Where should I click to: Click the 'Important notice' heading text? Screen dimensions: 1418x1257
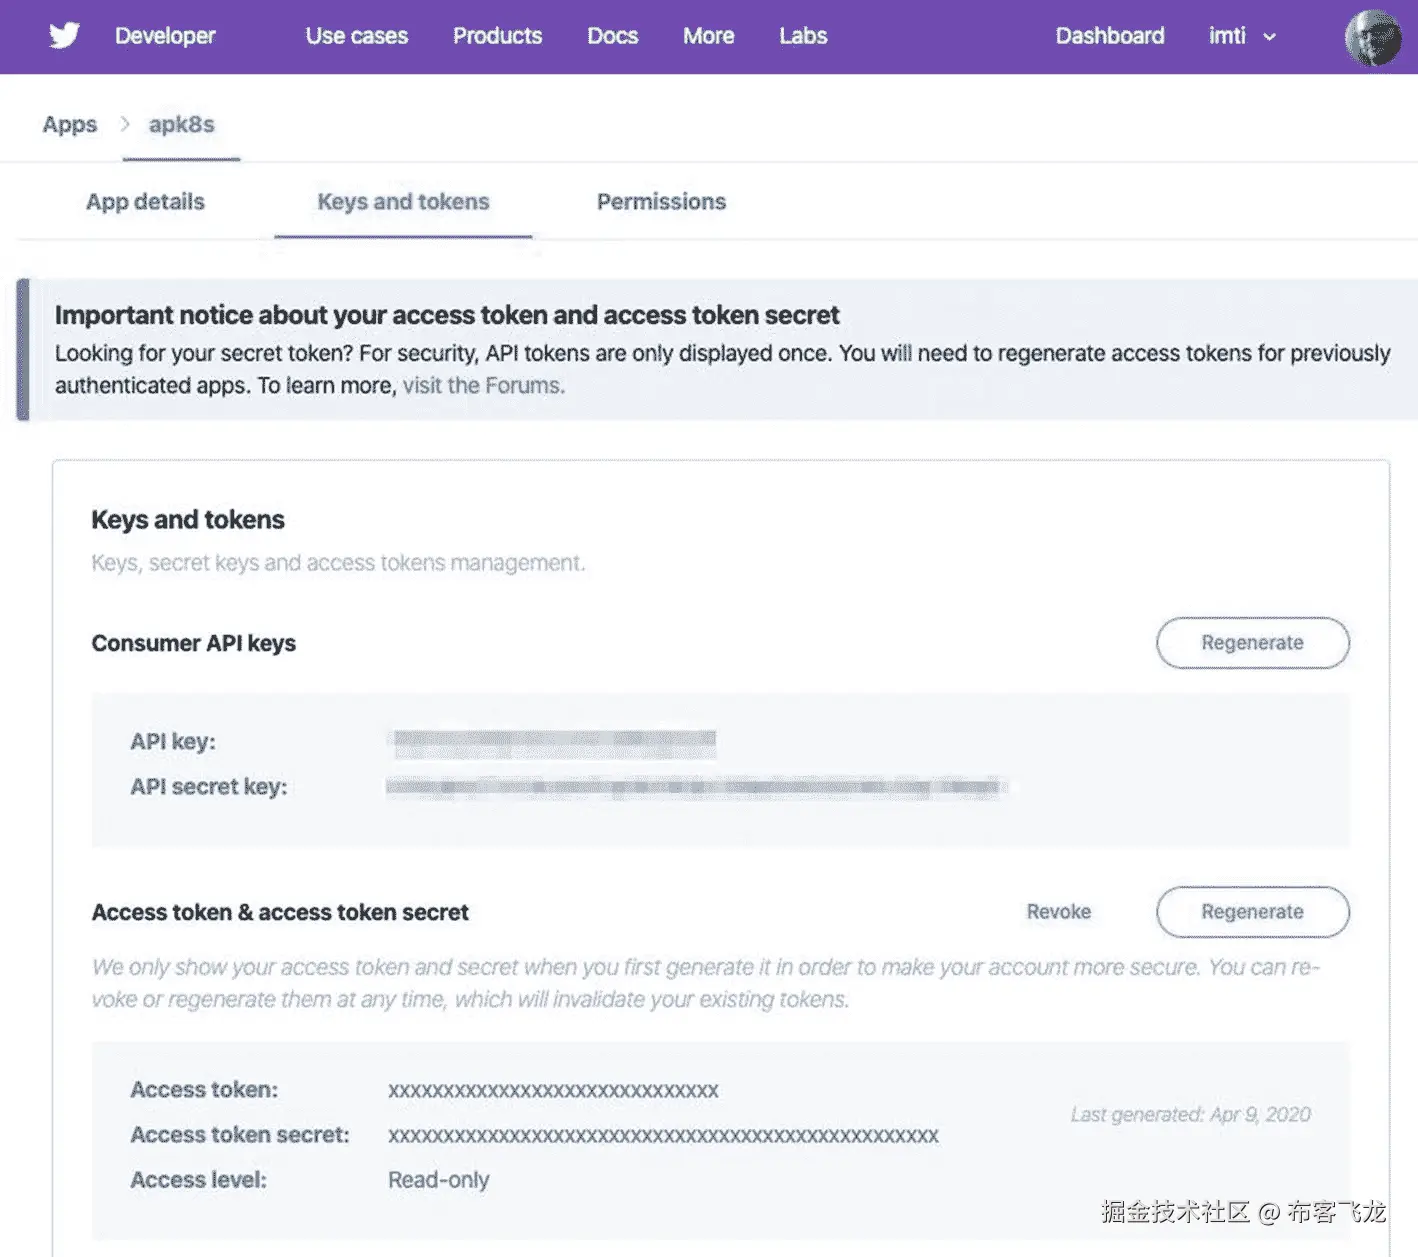point(447,316)
